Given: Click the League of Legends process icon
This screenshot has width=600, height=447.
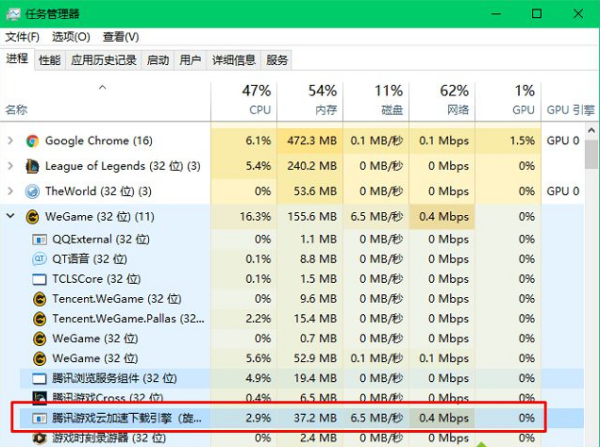Looking at the screenshot, I should point(32,166).
